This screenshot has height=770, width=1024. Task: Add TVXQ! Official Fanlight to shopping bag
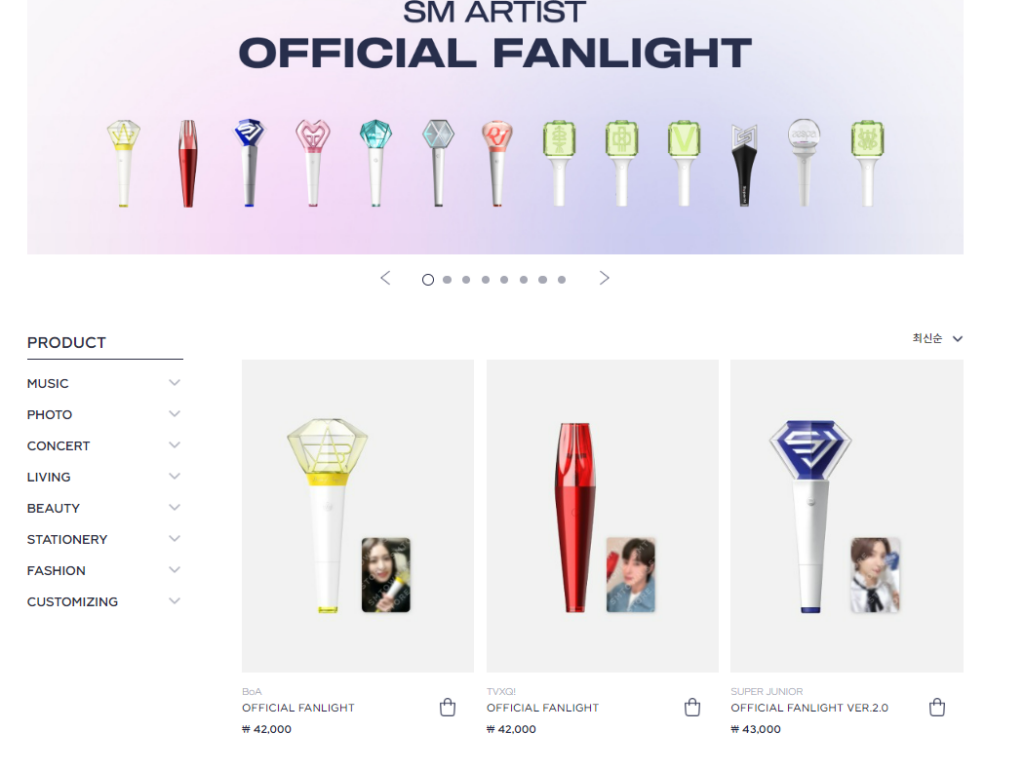click(x=692, y=707)
